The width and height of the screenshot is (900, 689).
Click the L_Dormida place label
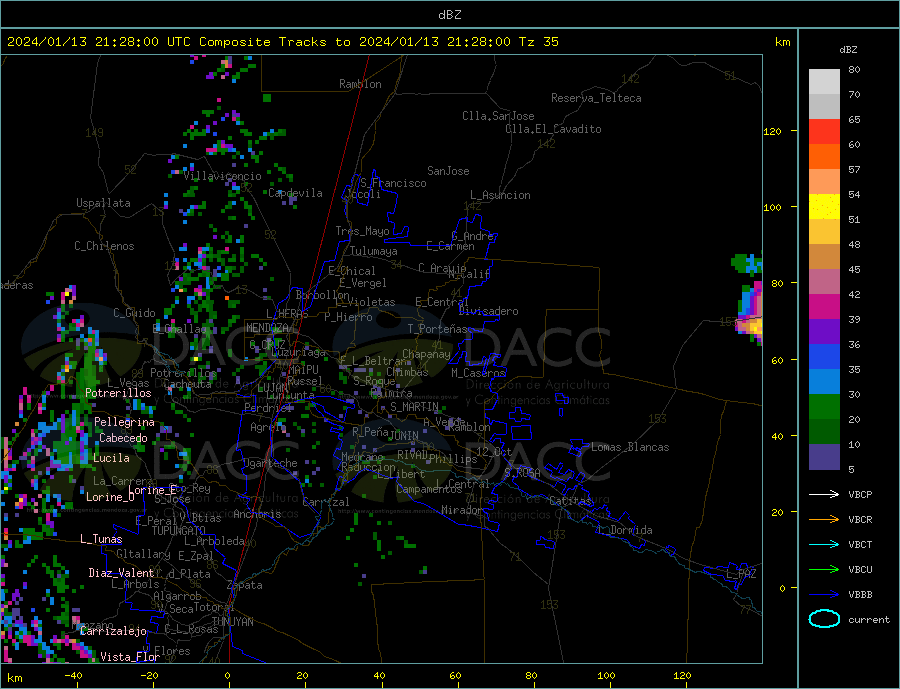[x=626, y=530]
